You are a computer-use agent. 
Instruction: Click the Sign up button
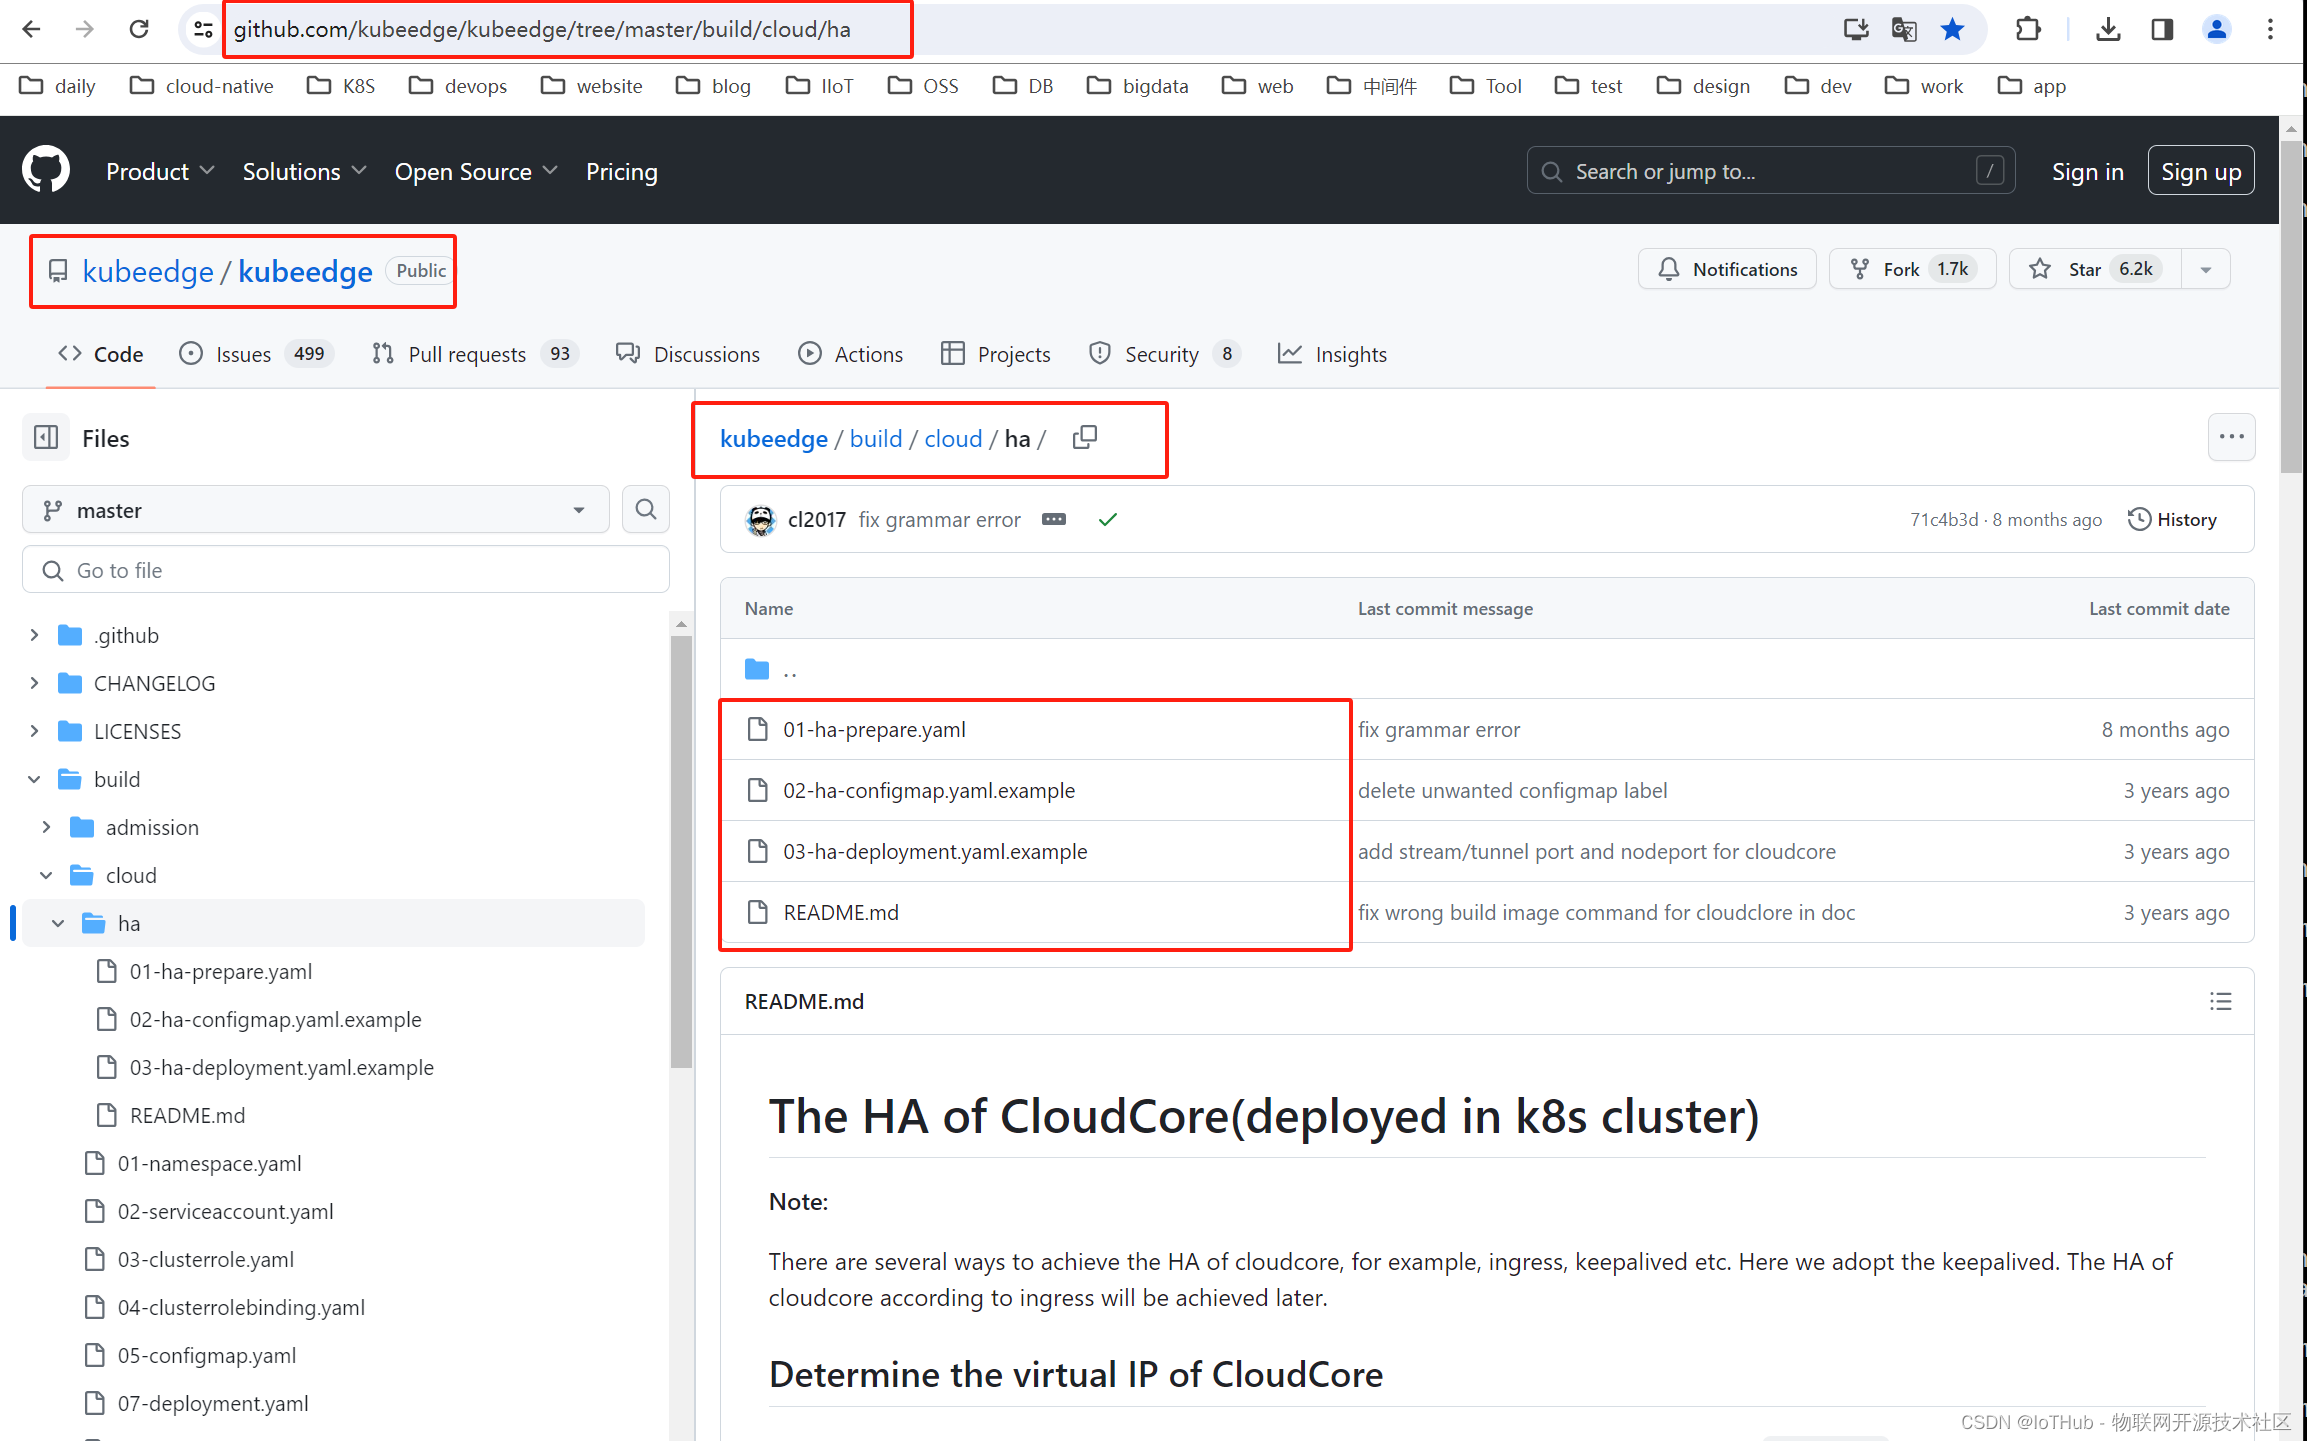pos(2201,171)
